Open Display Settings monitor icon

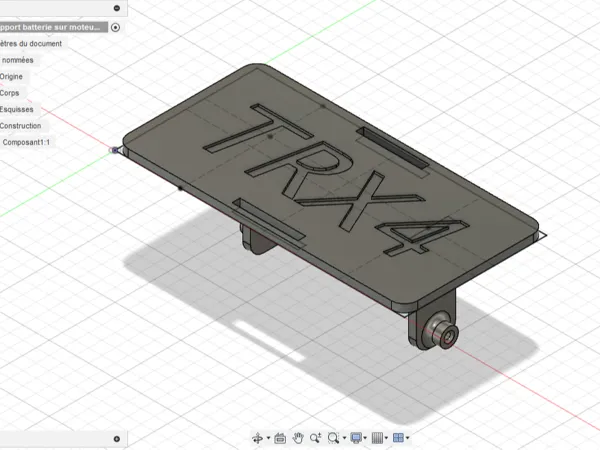356,438
